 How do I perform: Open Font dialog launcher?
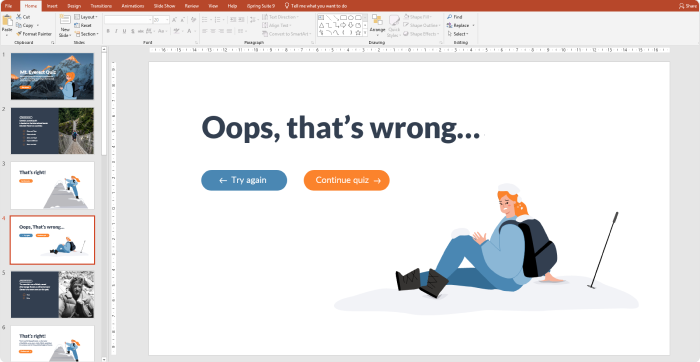coord(196,42)
